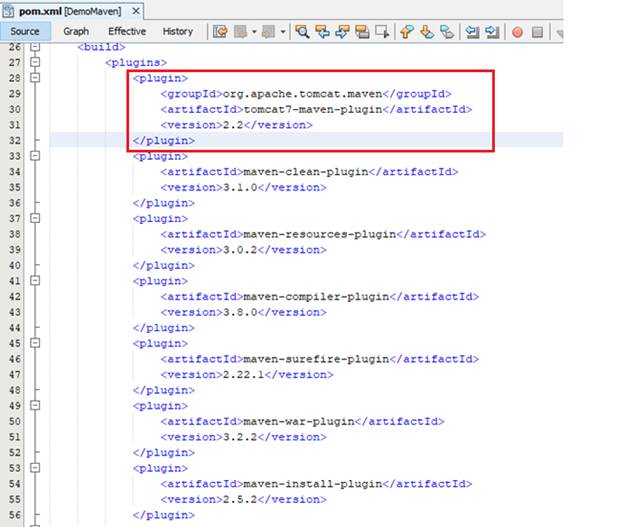
Task: Click version 3.0.2 value
Action: click(x=240, y=250)
